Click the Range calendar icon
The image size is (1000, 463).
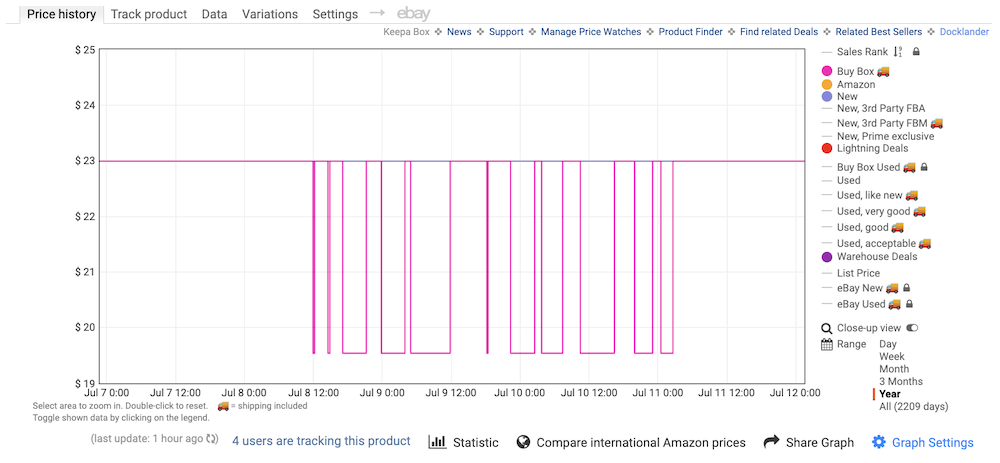point(827,344)
